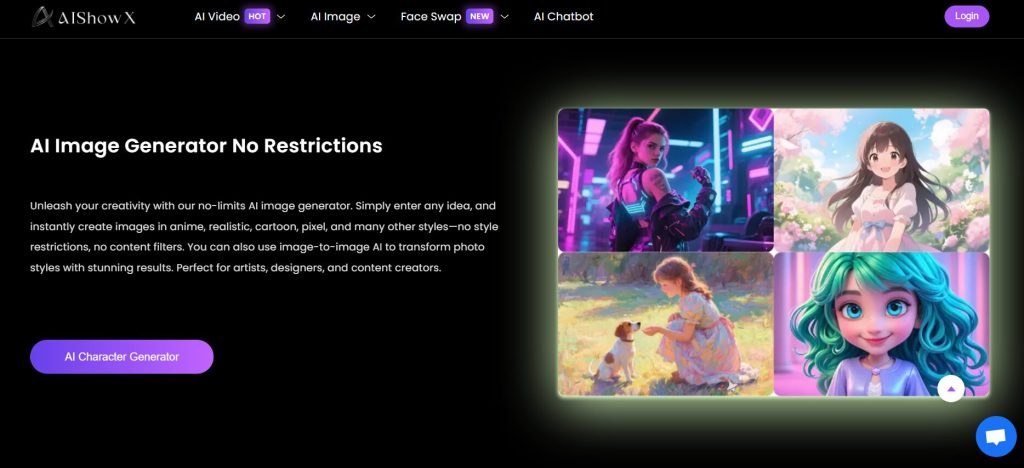Click the painting of girl with dog
The height and width of the screenshot is (468, 1024).
[x=665, y=323]
